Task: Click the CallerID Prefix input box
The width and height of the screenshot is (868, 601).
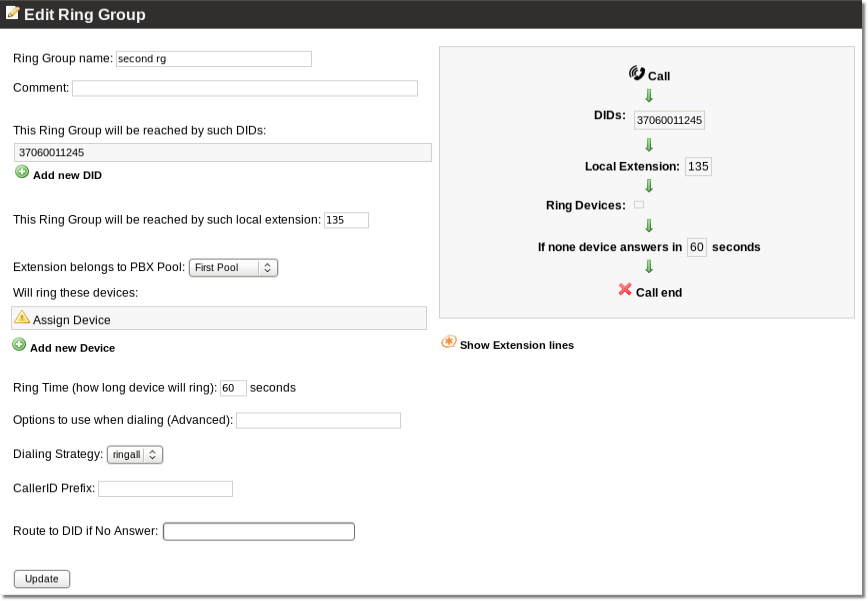Action: click(165, 489)
